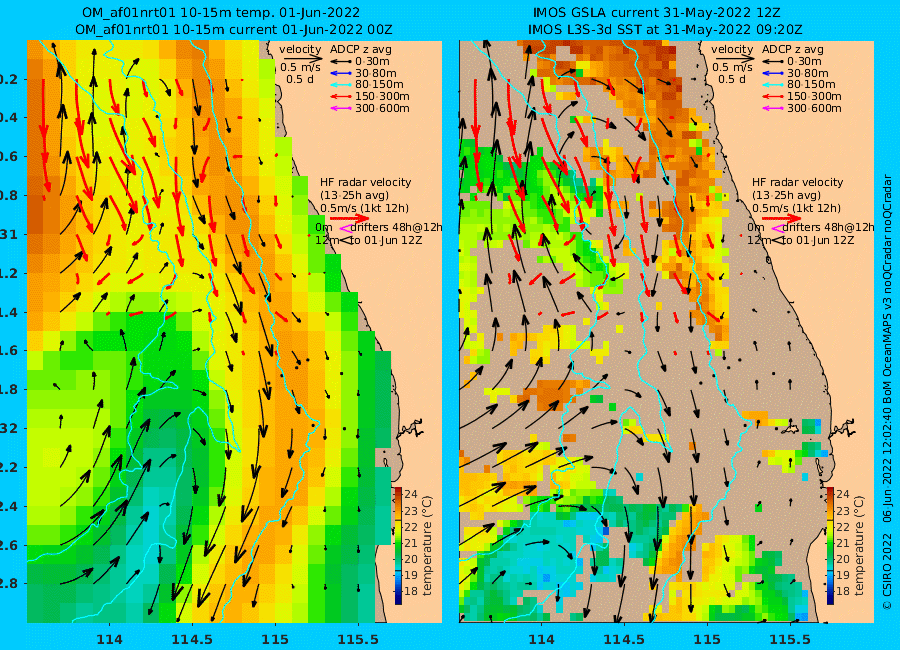Click '115' longitude label under left map
This screenshot has width=900, height=650.
275,639
